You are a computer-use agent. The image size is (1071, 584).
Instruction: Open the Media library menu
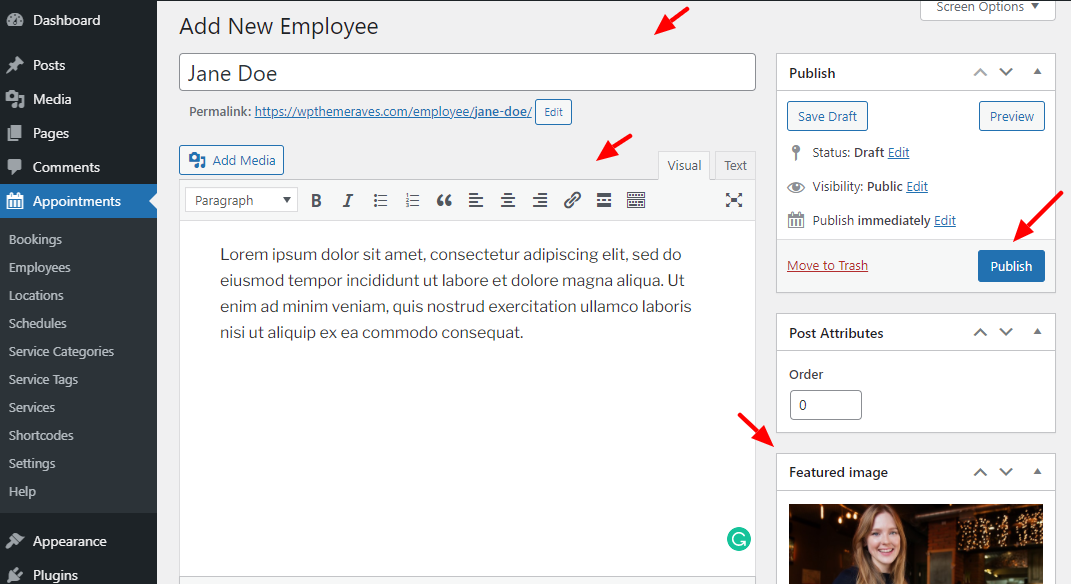click(x=52, y=99)
